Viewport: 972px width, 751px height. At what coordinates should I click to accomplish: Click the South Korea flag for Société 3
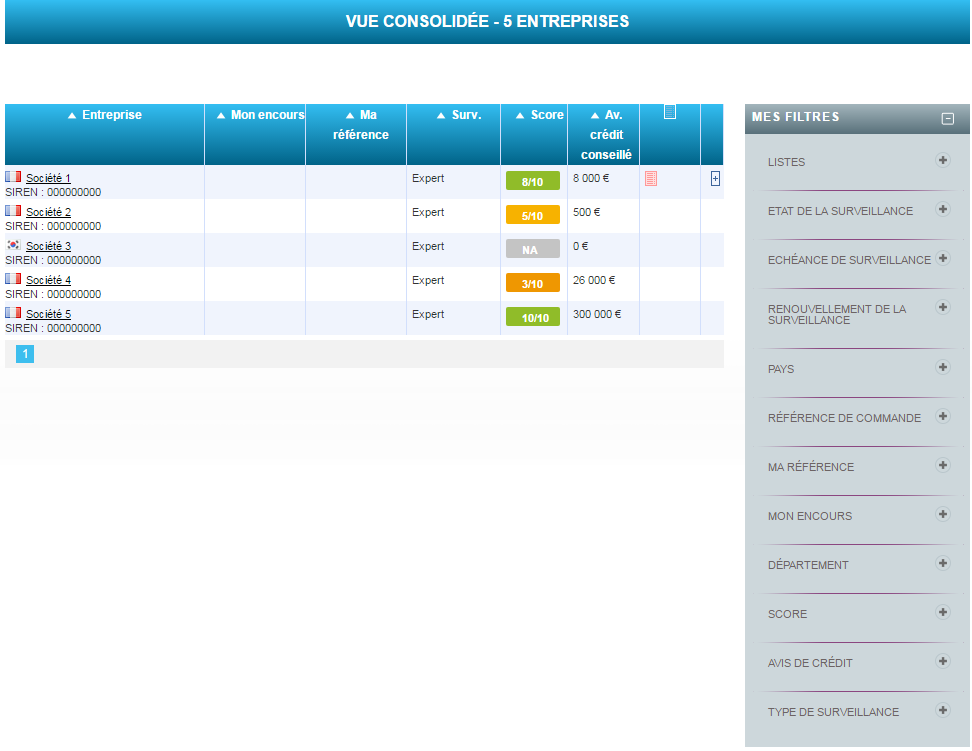point(13,245)
